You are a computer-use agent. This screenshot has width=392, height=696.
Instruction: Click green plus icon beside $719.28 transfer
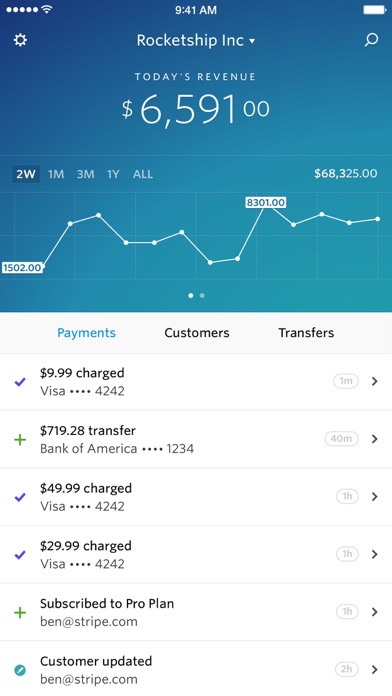20,439
